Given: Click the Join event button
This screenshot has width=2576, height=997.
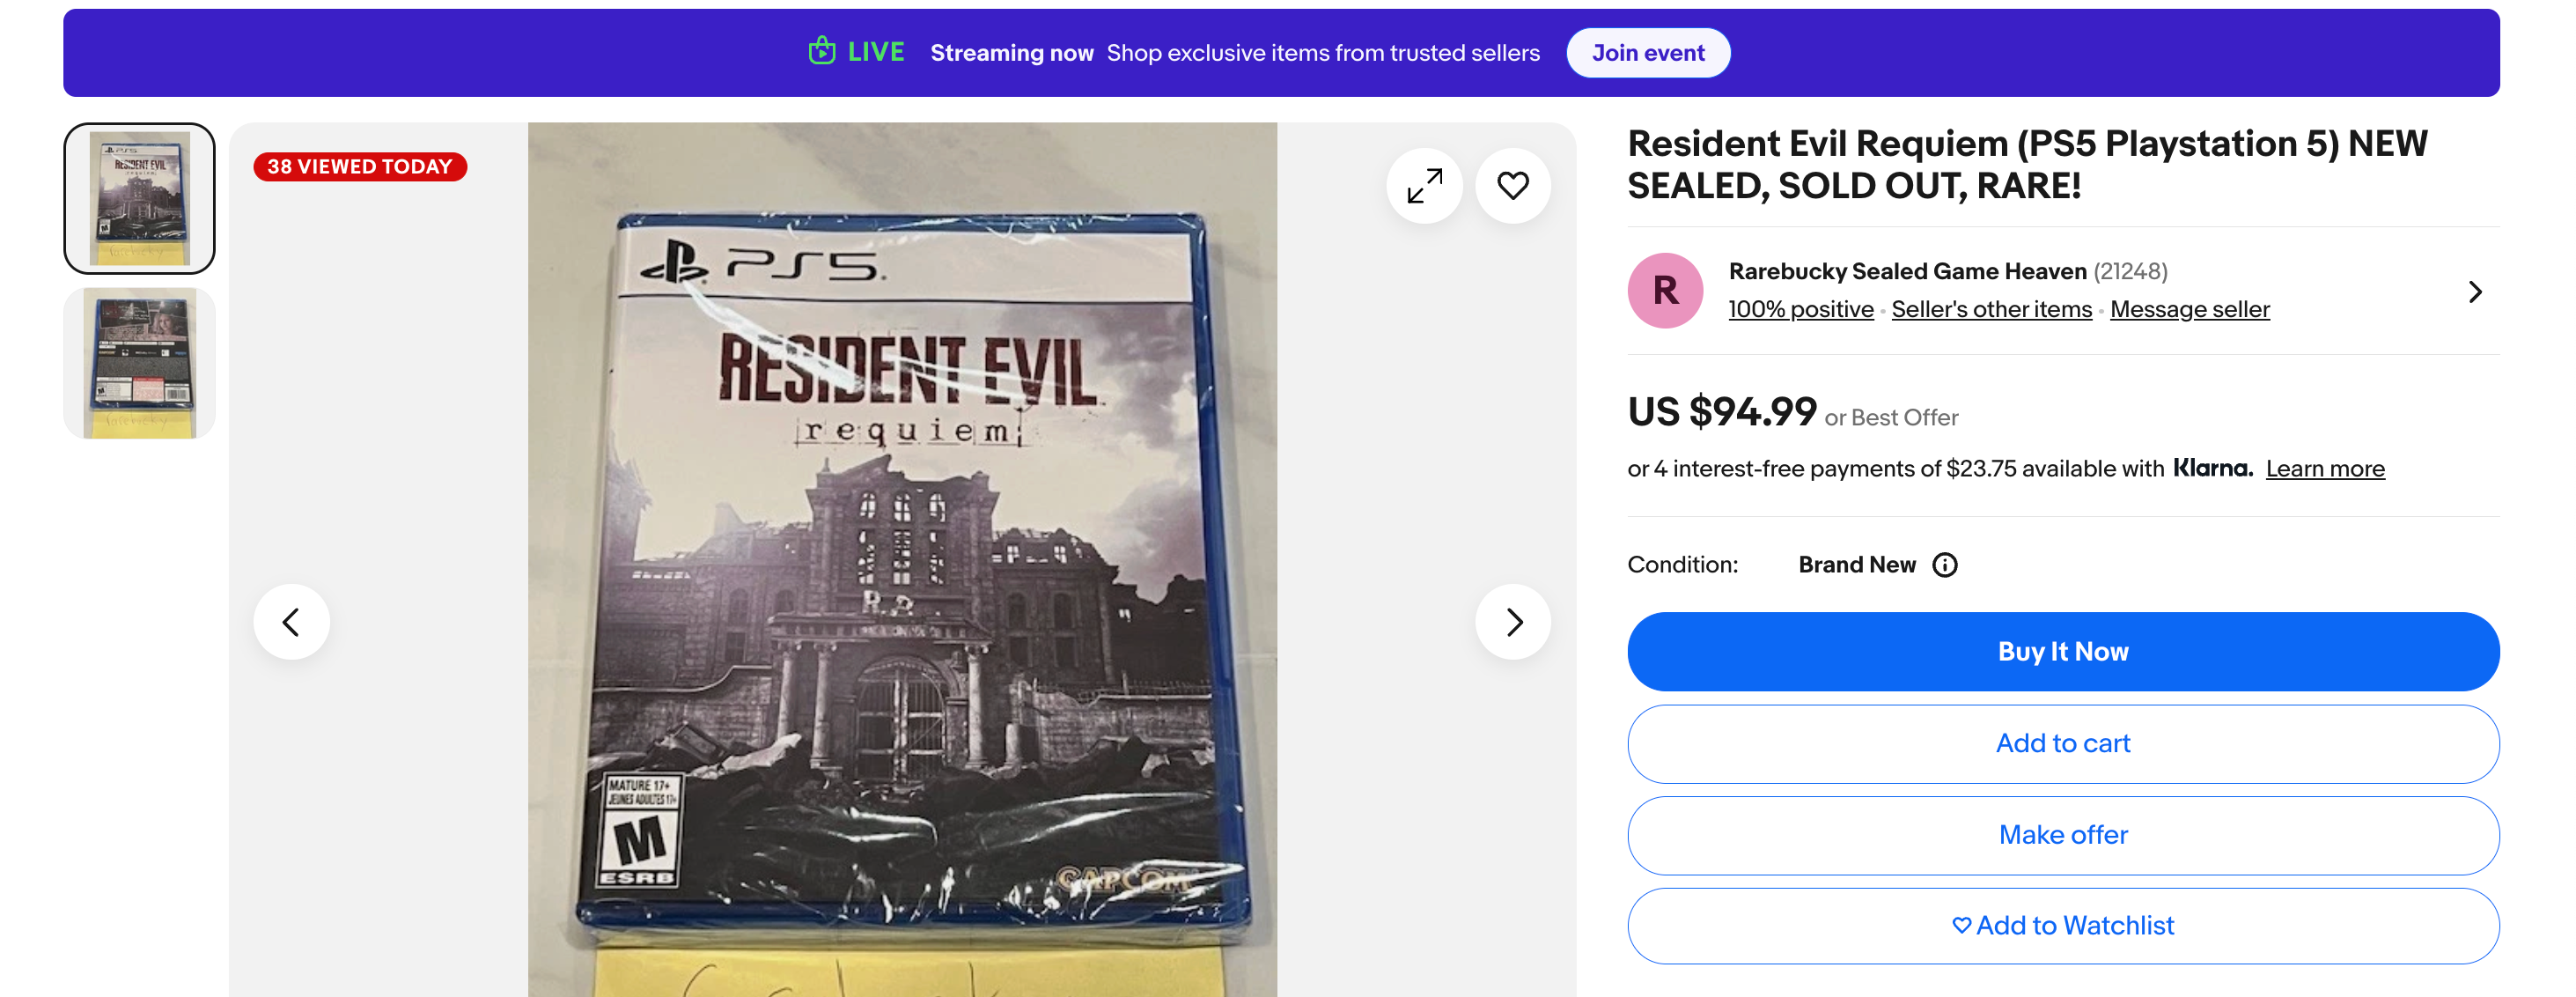Looking at the screenshot, I should click(x=1647, y=53).
